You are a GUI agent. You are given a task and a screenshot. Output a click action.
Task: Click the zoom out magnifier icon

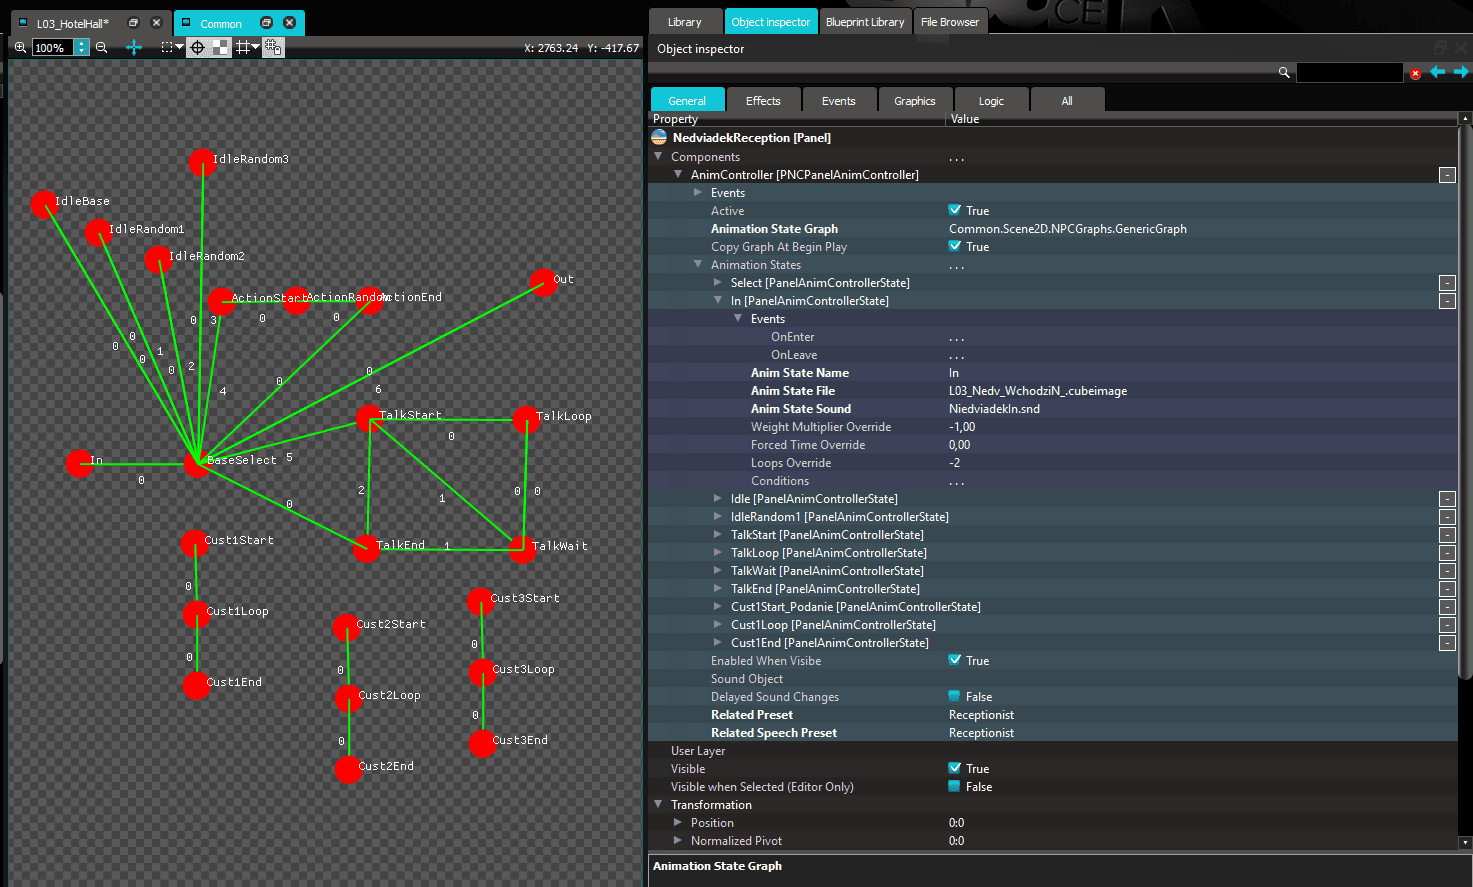101,47
